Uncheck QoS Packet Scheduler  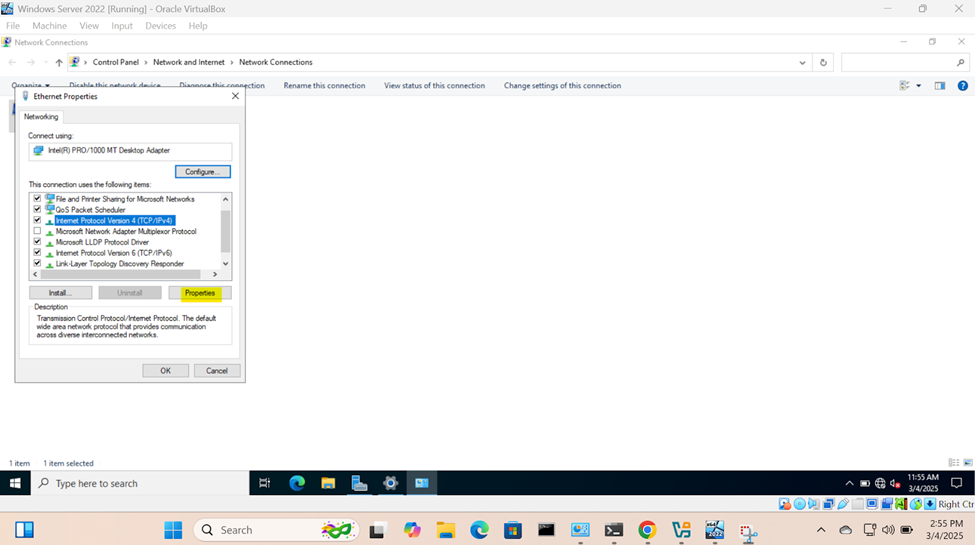pos(37,209)
